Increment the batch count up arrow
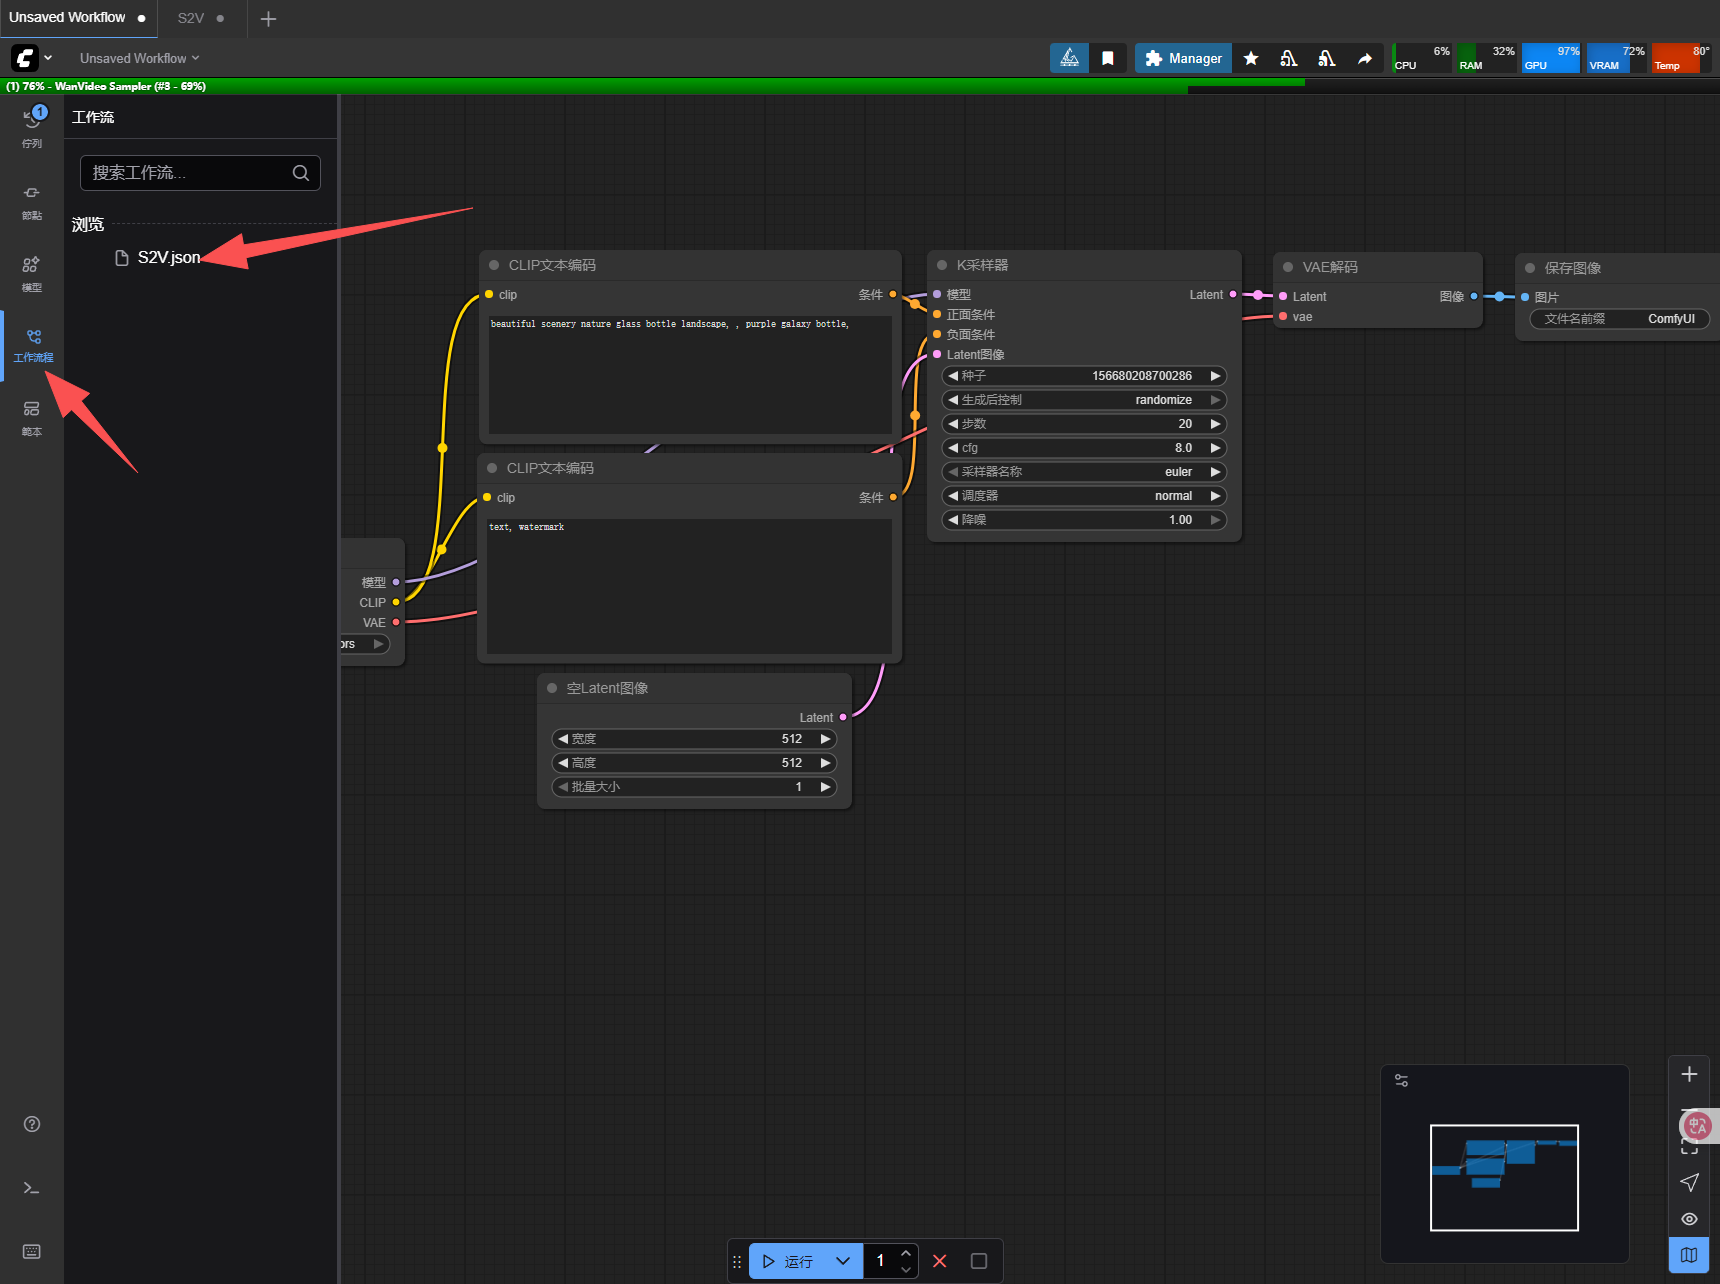 906,1253
